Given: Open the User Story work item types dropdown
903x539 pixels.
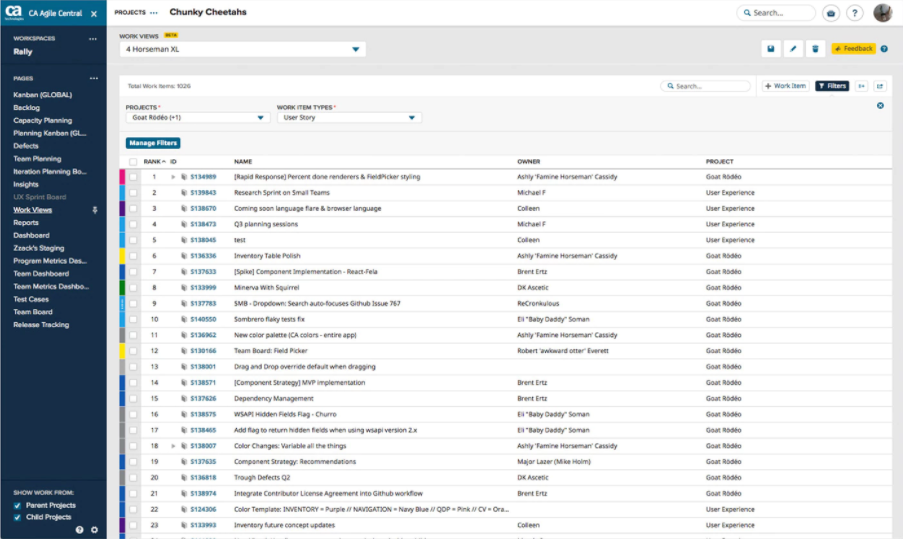Looking at the screenshot, I should tap(412, 117).
